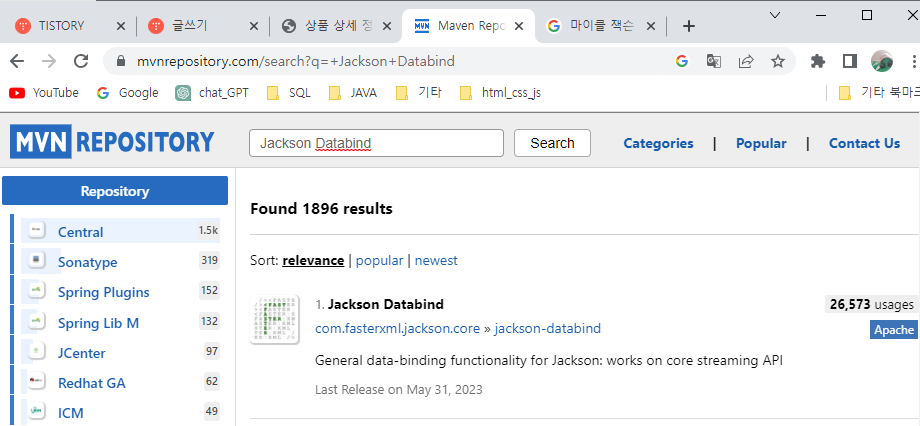The height and width of the screenshot is (426, 920).
Task: Click the Sonatype repository icon
Action: click(x=37, y=260)
